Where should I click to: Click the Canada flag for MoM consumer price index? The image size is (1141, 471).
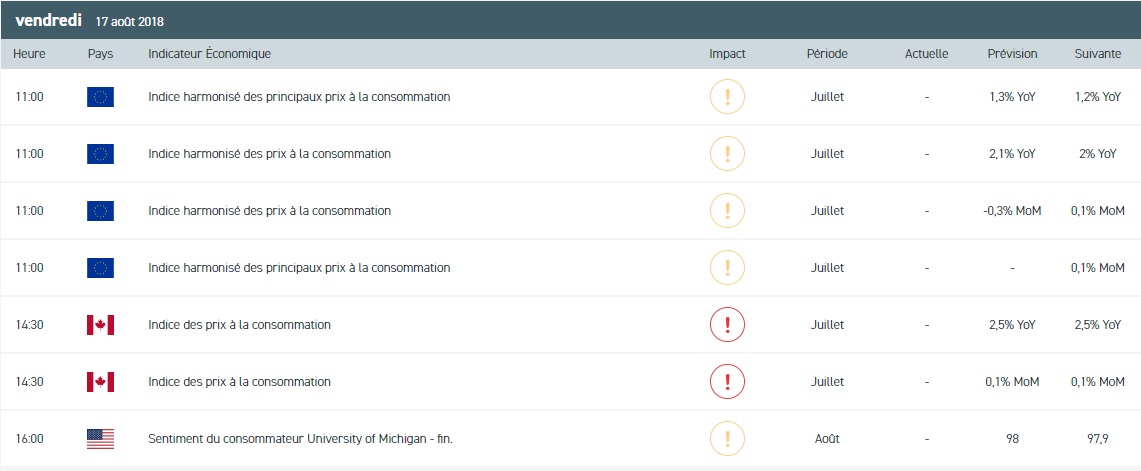(100, 382)
